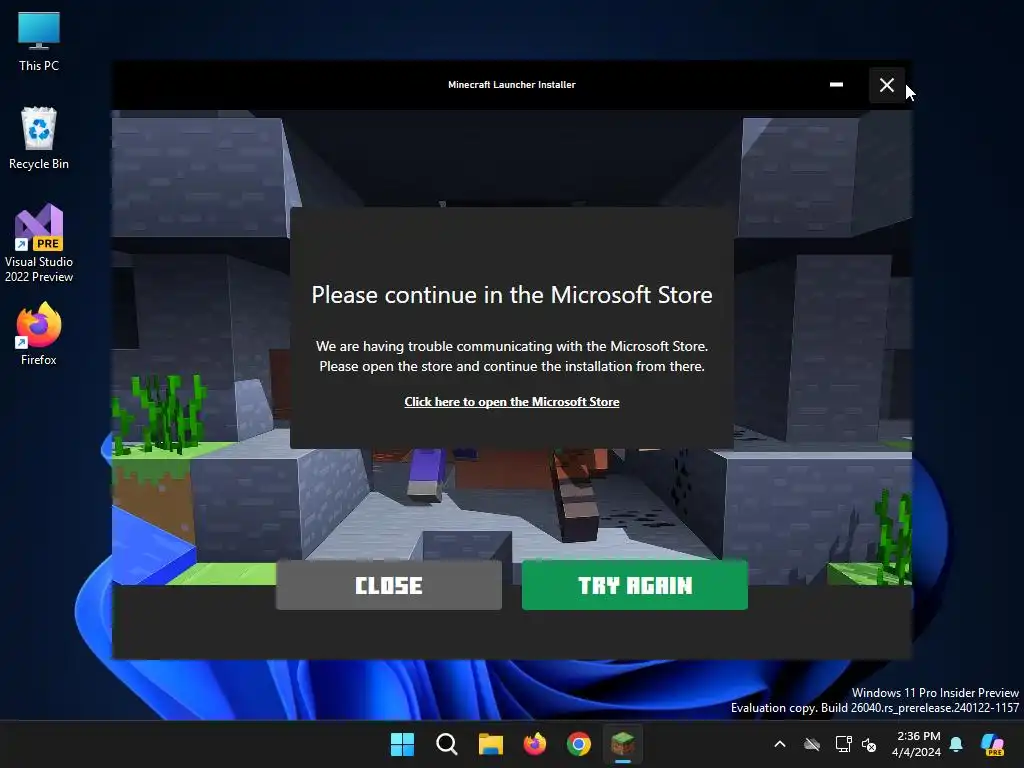Expand the hidden system tray icons
Image resolution: width=1024 pixels, height=768 pixels.
(x=780, y=744)
